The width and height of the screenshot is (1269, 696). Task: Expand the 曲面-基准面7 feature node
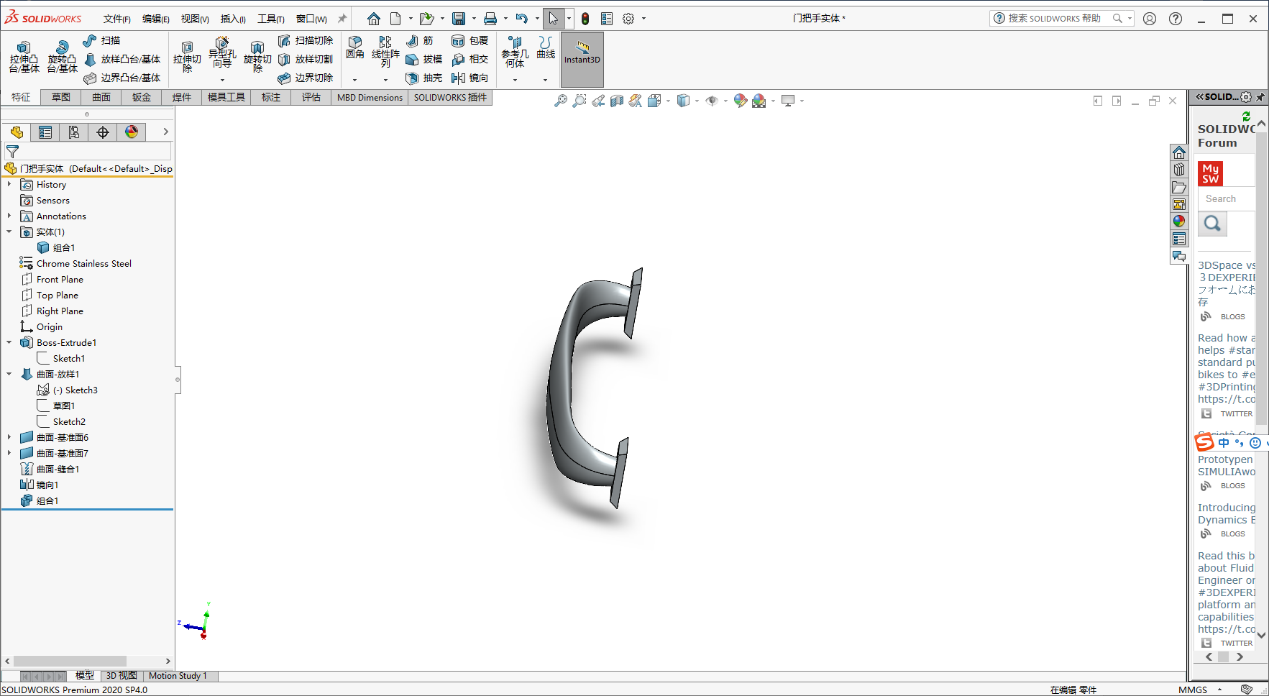click(10, 453)
